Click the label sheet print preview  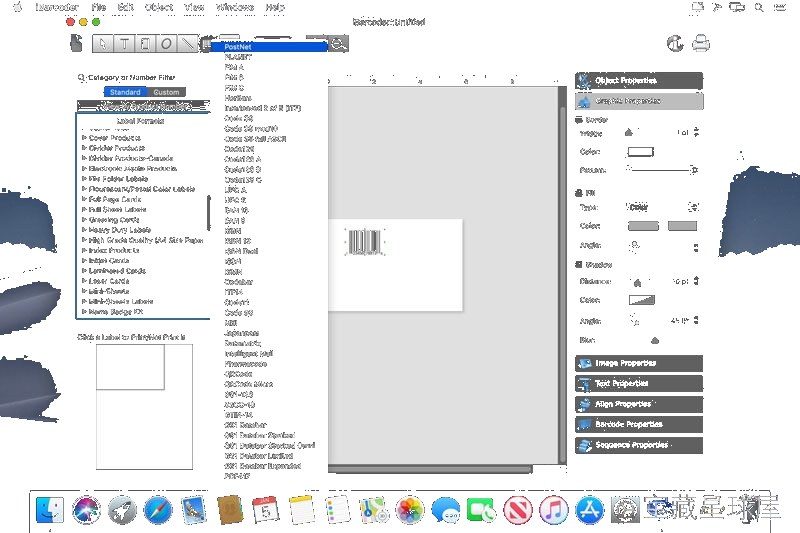click(x=144, y=407)
